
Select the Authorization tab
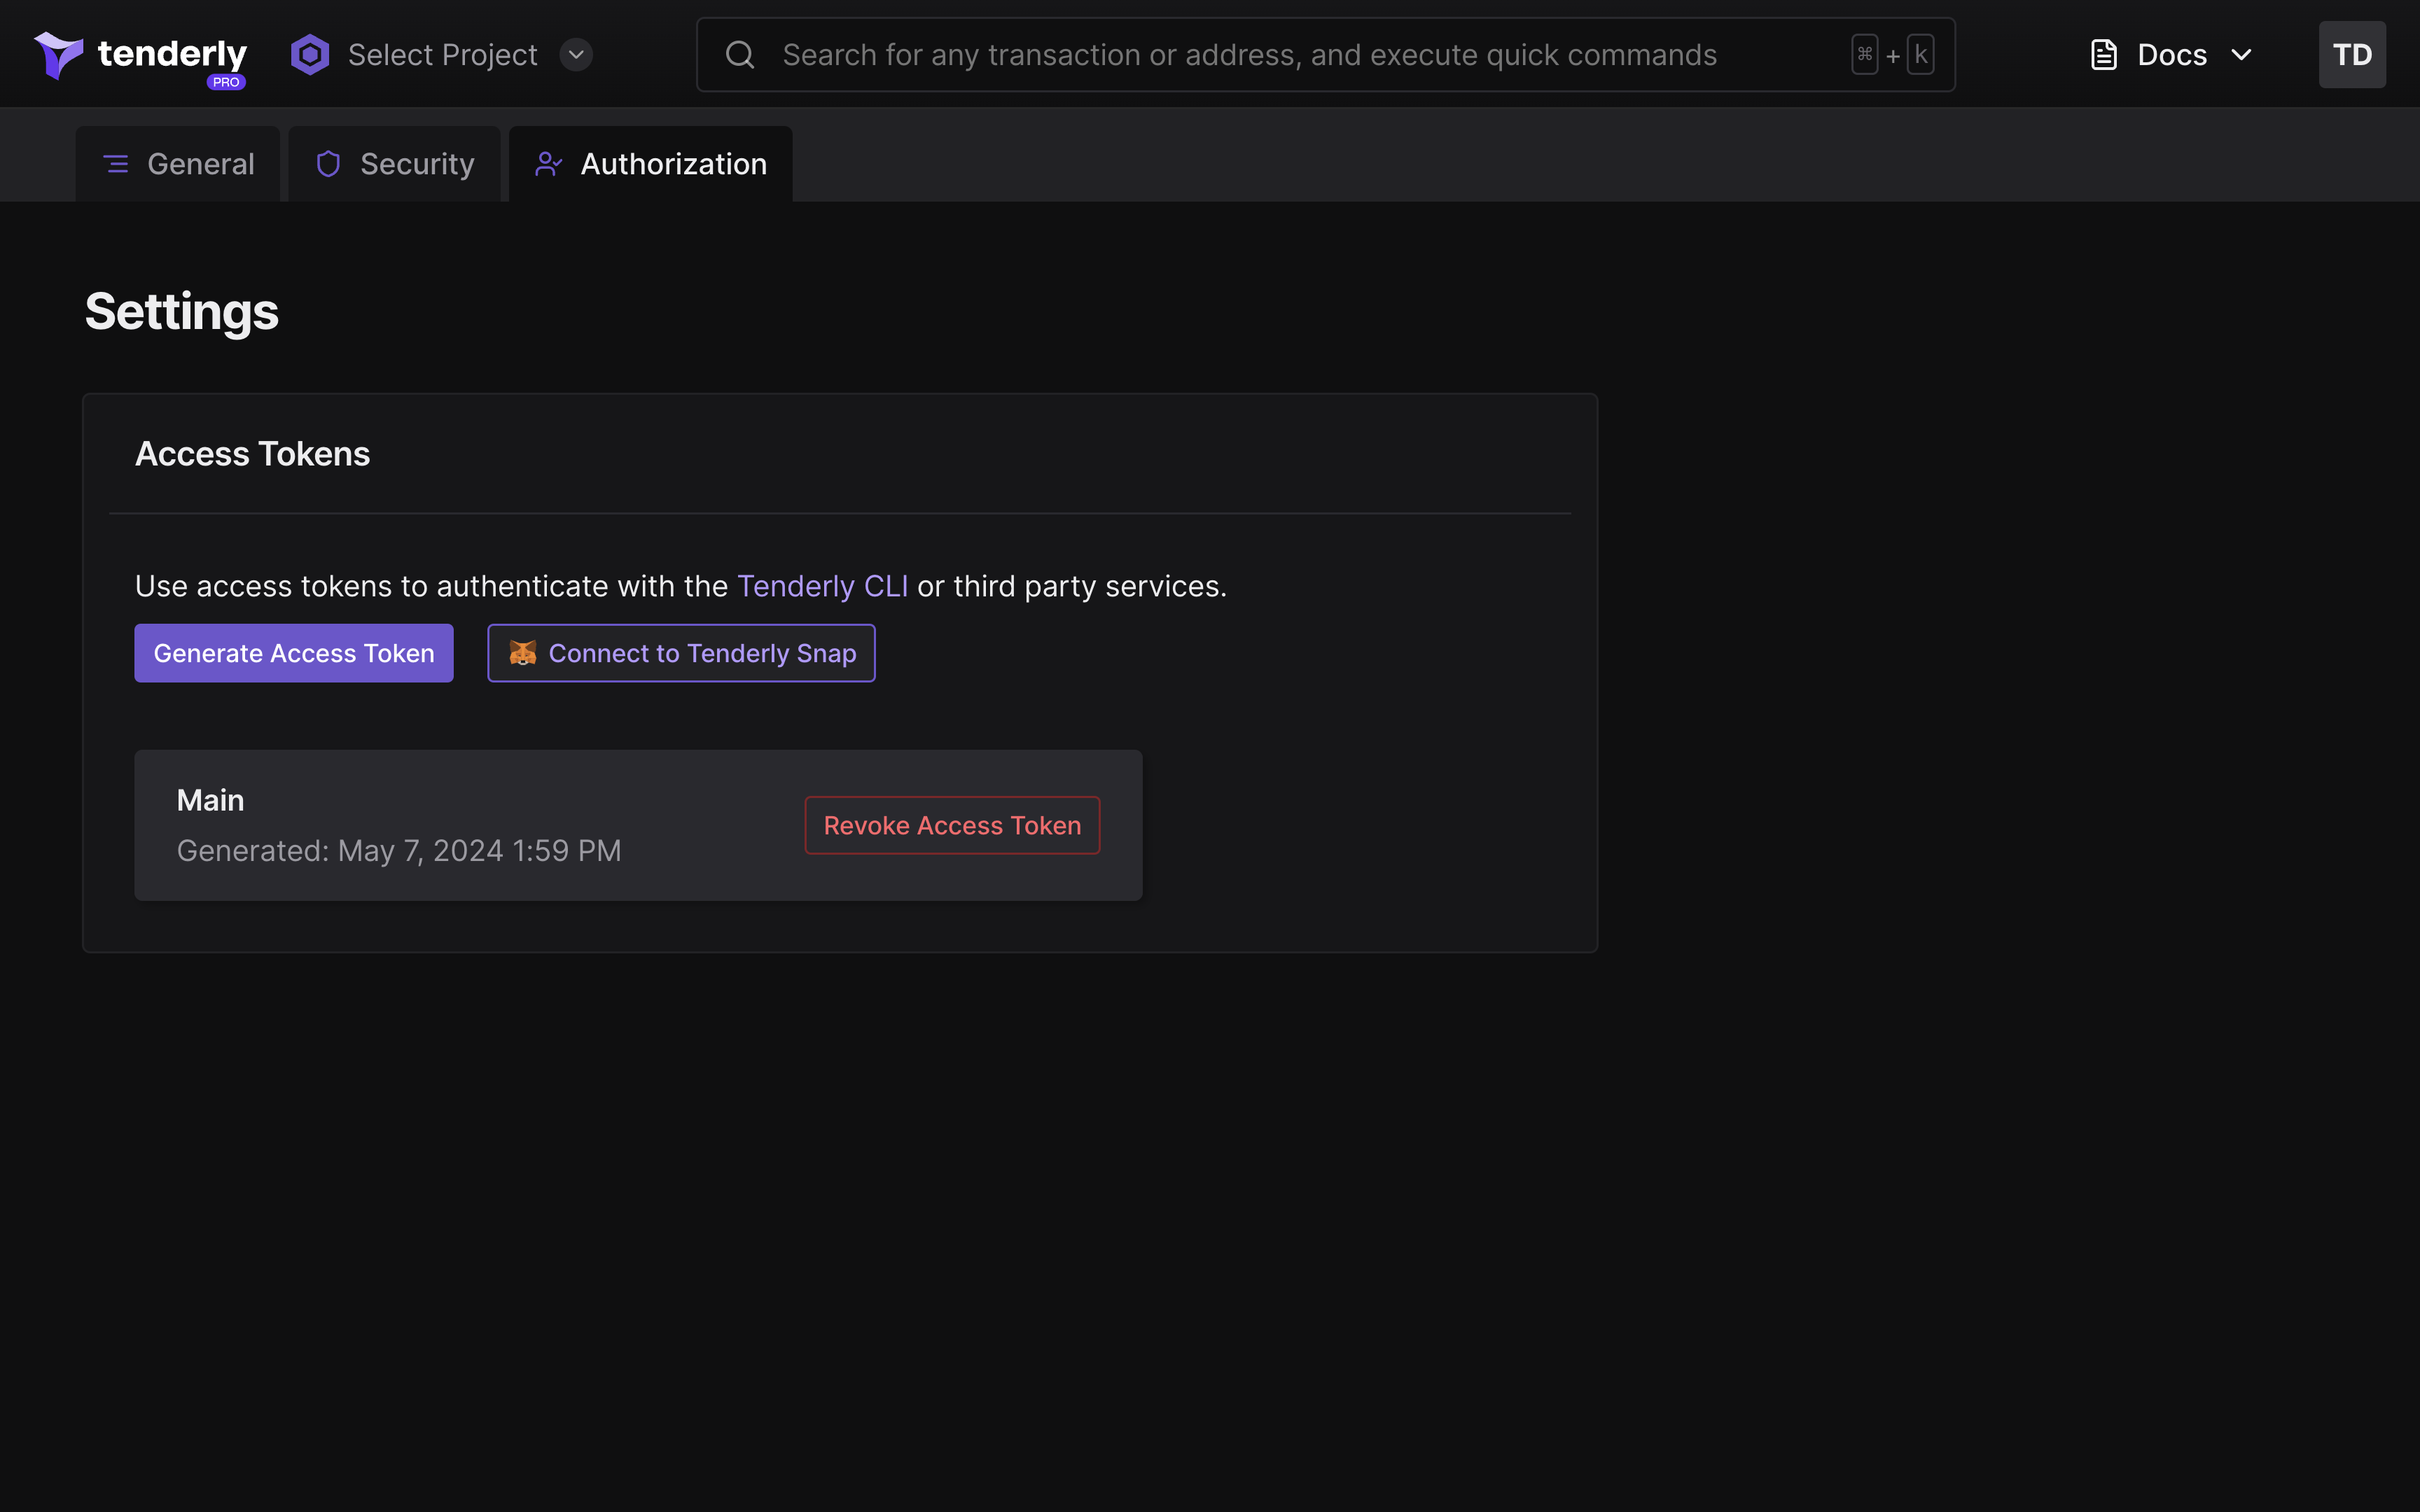tap(651, 164)
